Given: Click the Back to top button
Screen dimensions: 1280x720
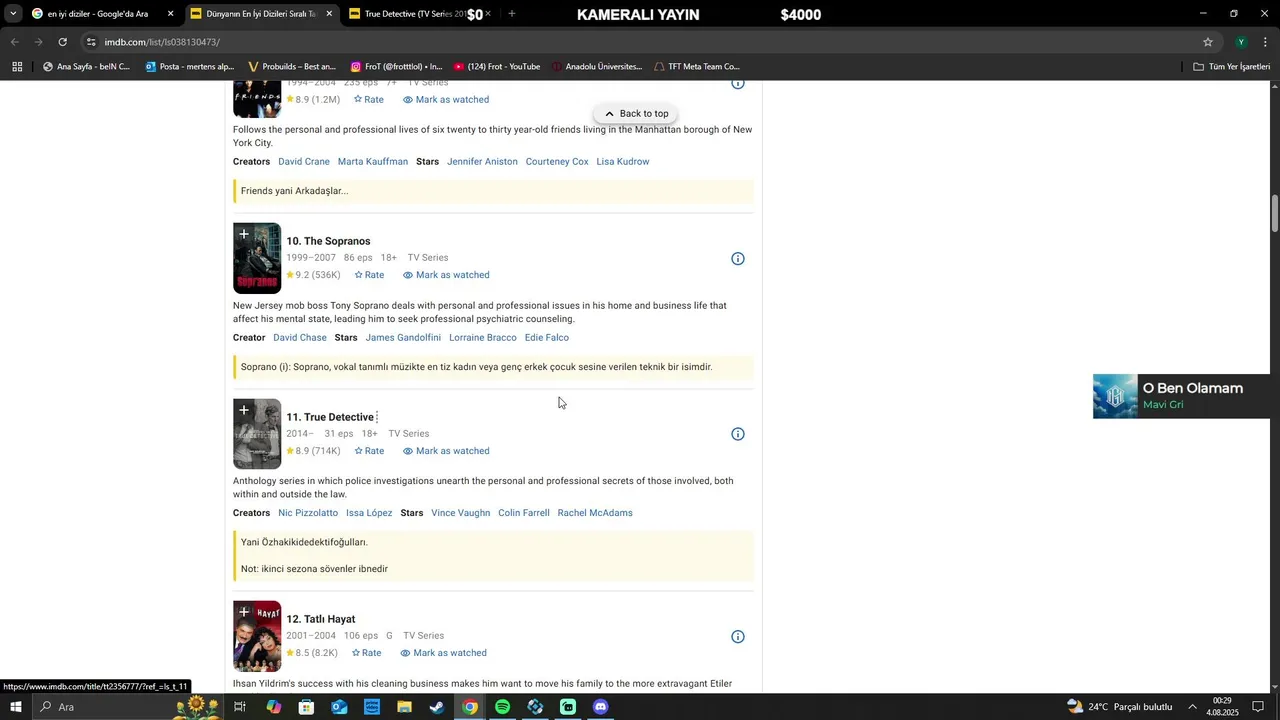Looking at the screenshot, I should [x=636, y=113].
